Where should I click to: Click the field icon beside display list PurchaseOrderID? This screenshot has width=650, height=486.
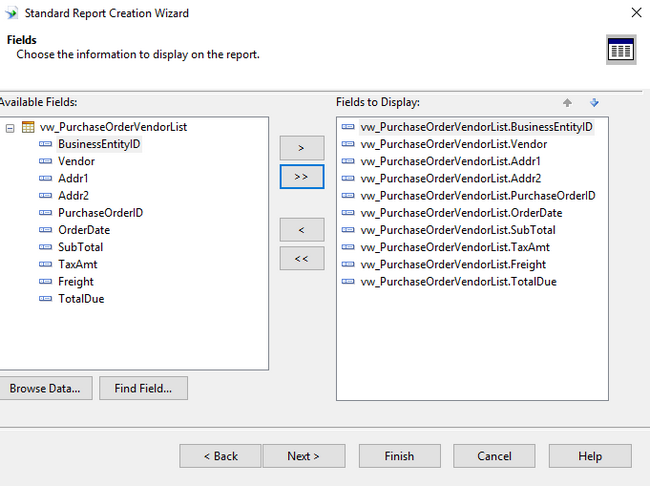click(348, 196)
